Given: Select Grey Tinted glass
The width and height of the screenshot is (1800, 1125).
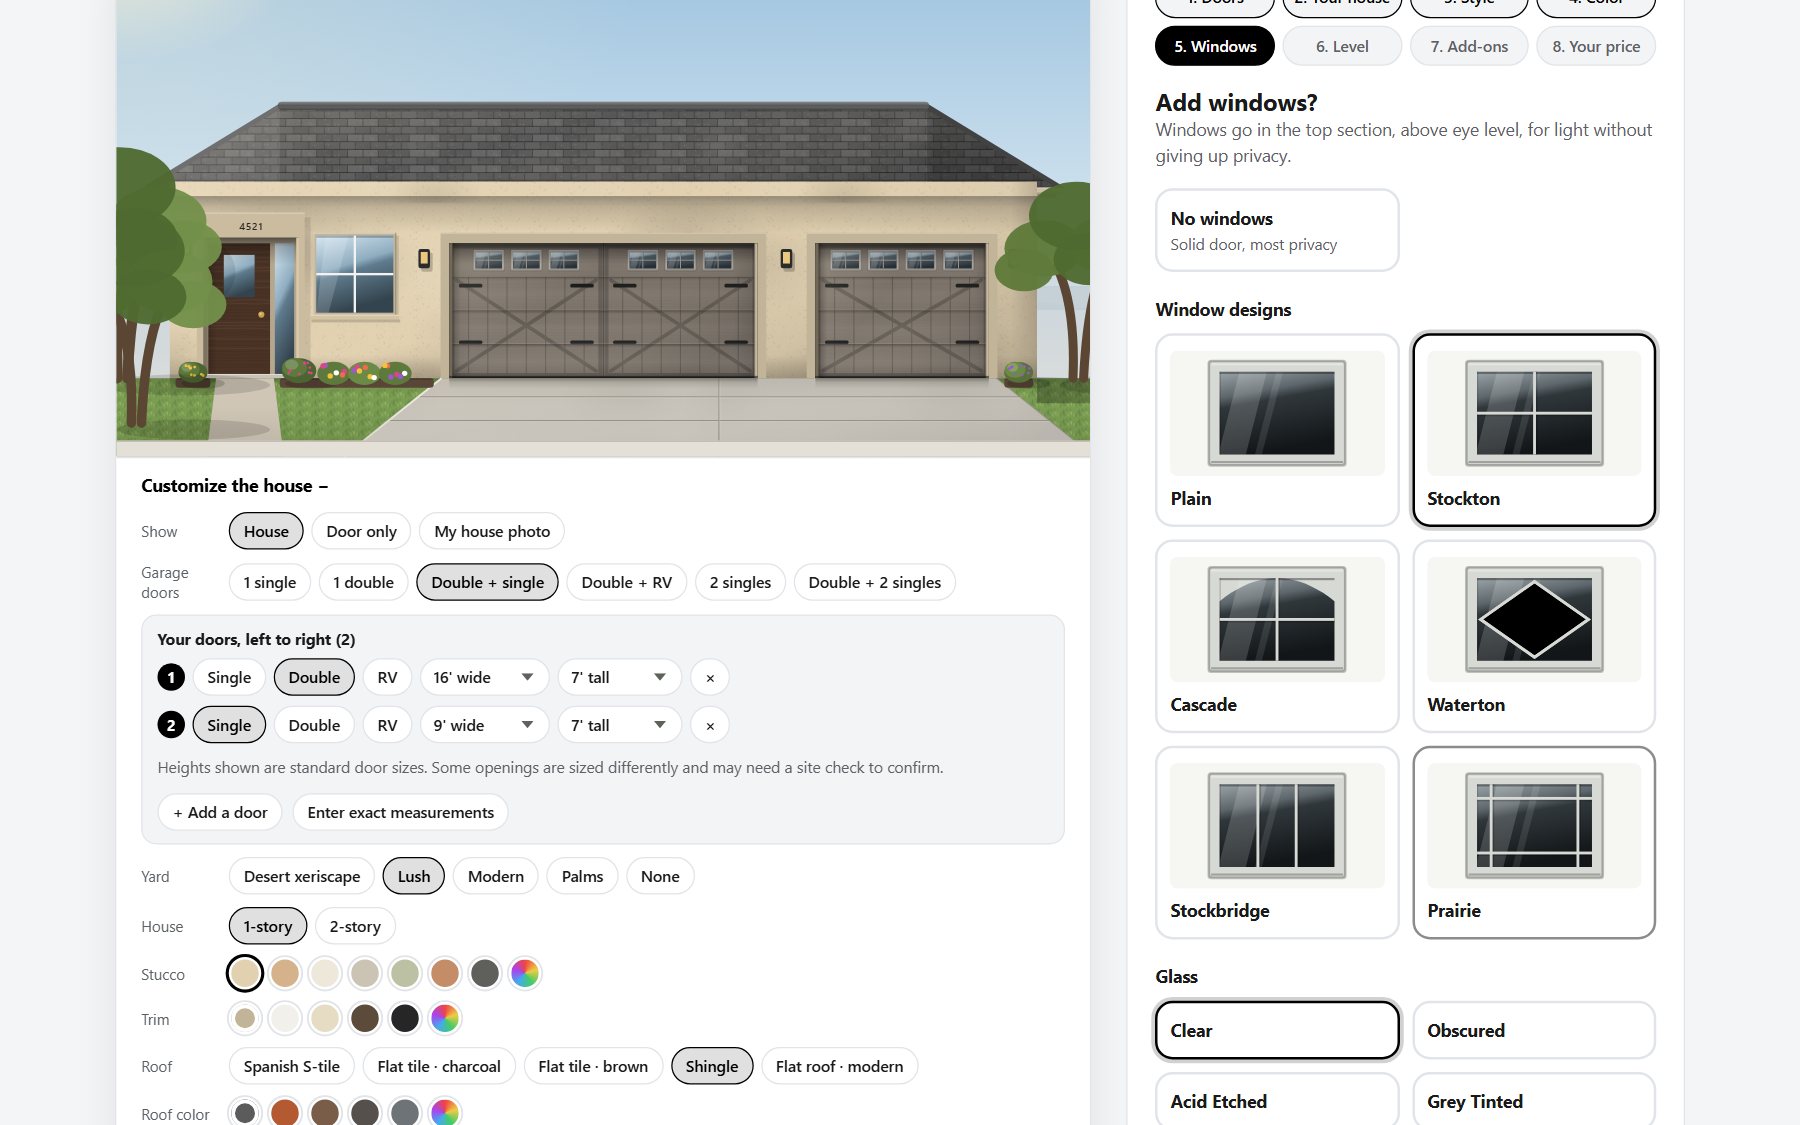Looking at the screenshot, I should click(x=1534, y=1100).
